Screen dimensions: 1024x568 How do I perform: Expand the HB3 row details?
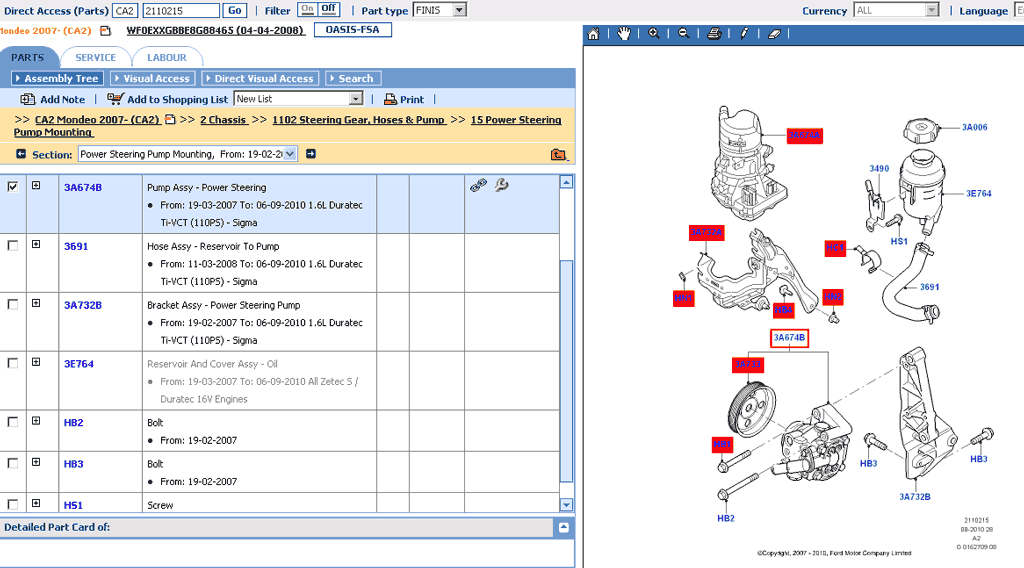[36, 462]
